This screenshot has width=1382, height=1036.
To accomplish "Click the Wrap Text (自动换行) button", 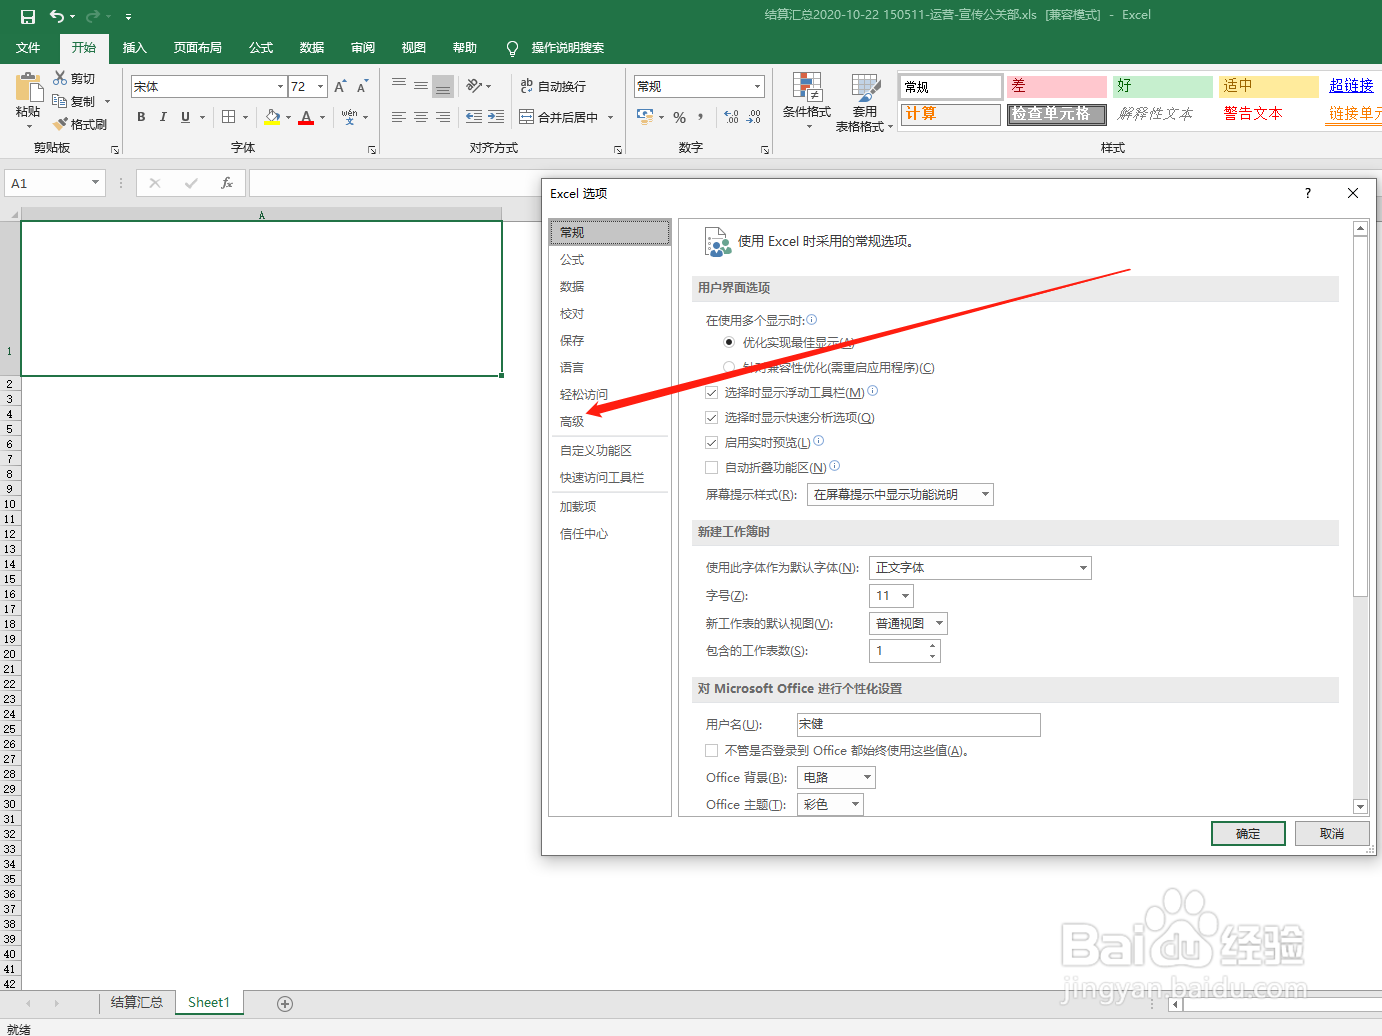I will point(553,87).
